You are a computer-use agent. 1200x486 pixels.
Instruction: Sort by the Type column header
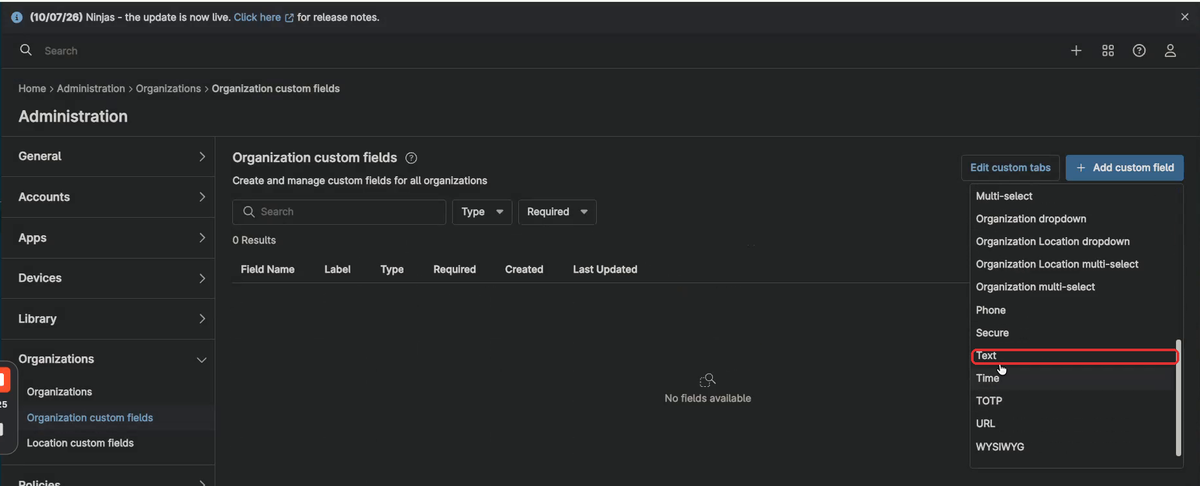[x=392, y=270]
